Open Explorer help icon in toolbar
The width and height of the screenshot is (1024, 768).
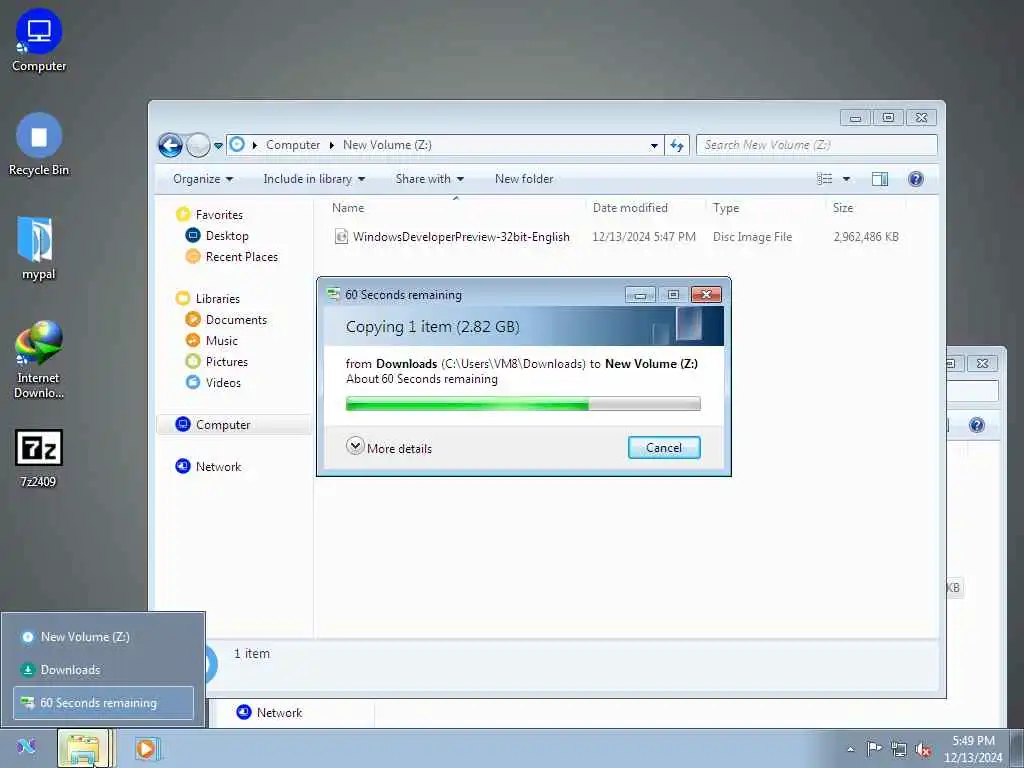(x=916, y=179)
